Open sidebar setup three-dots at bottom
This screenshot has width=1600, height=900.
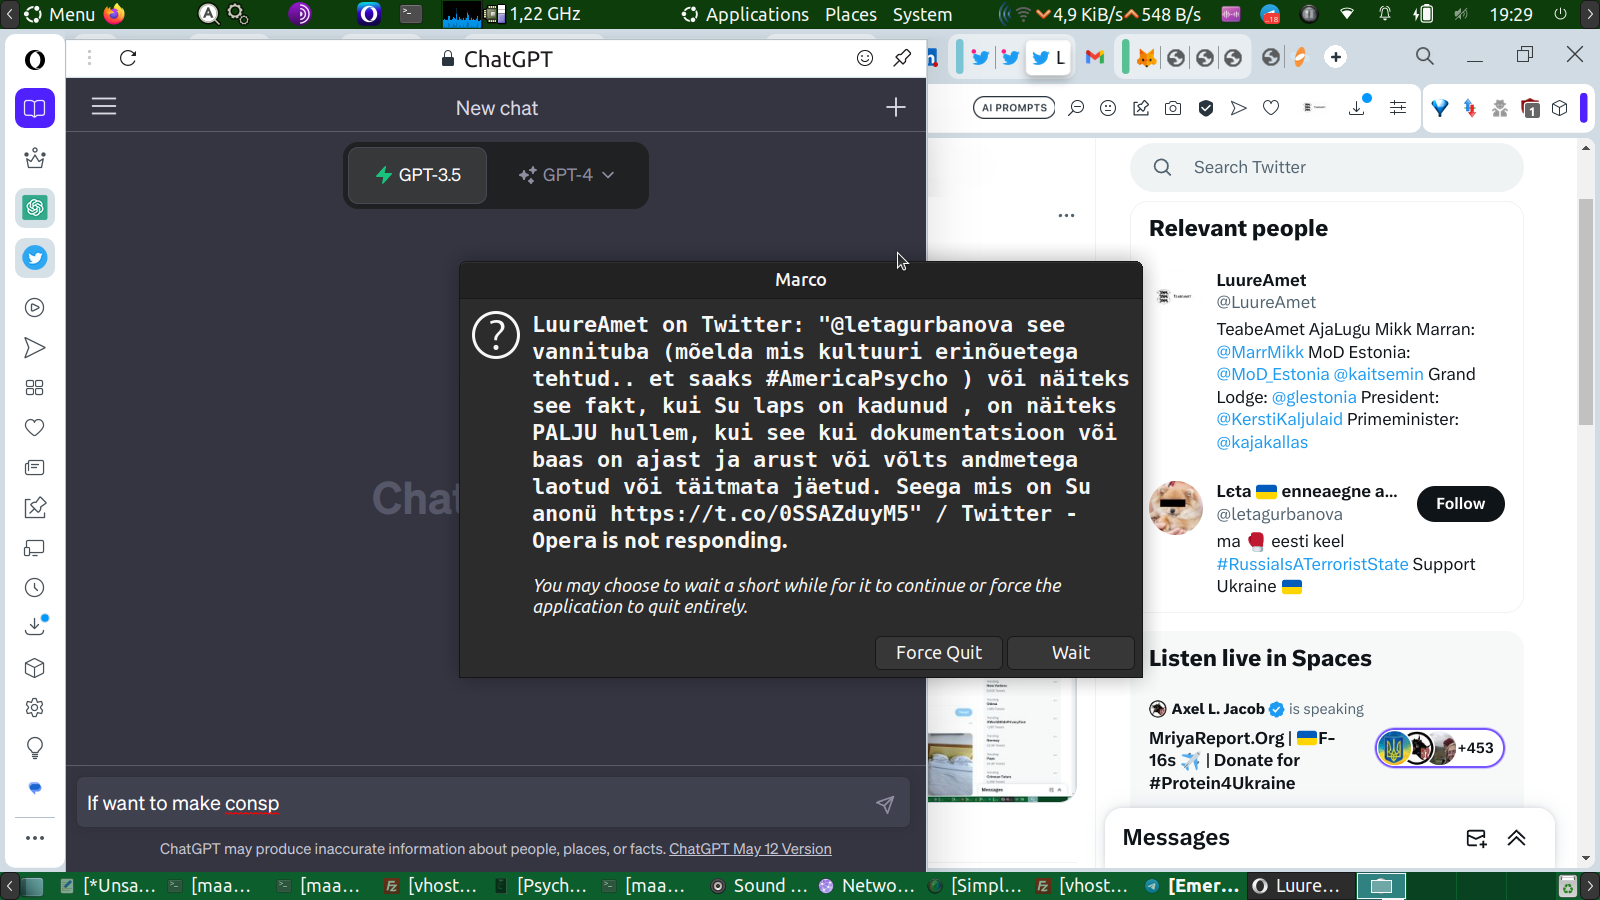pos(35,838)
